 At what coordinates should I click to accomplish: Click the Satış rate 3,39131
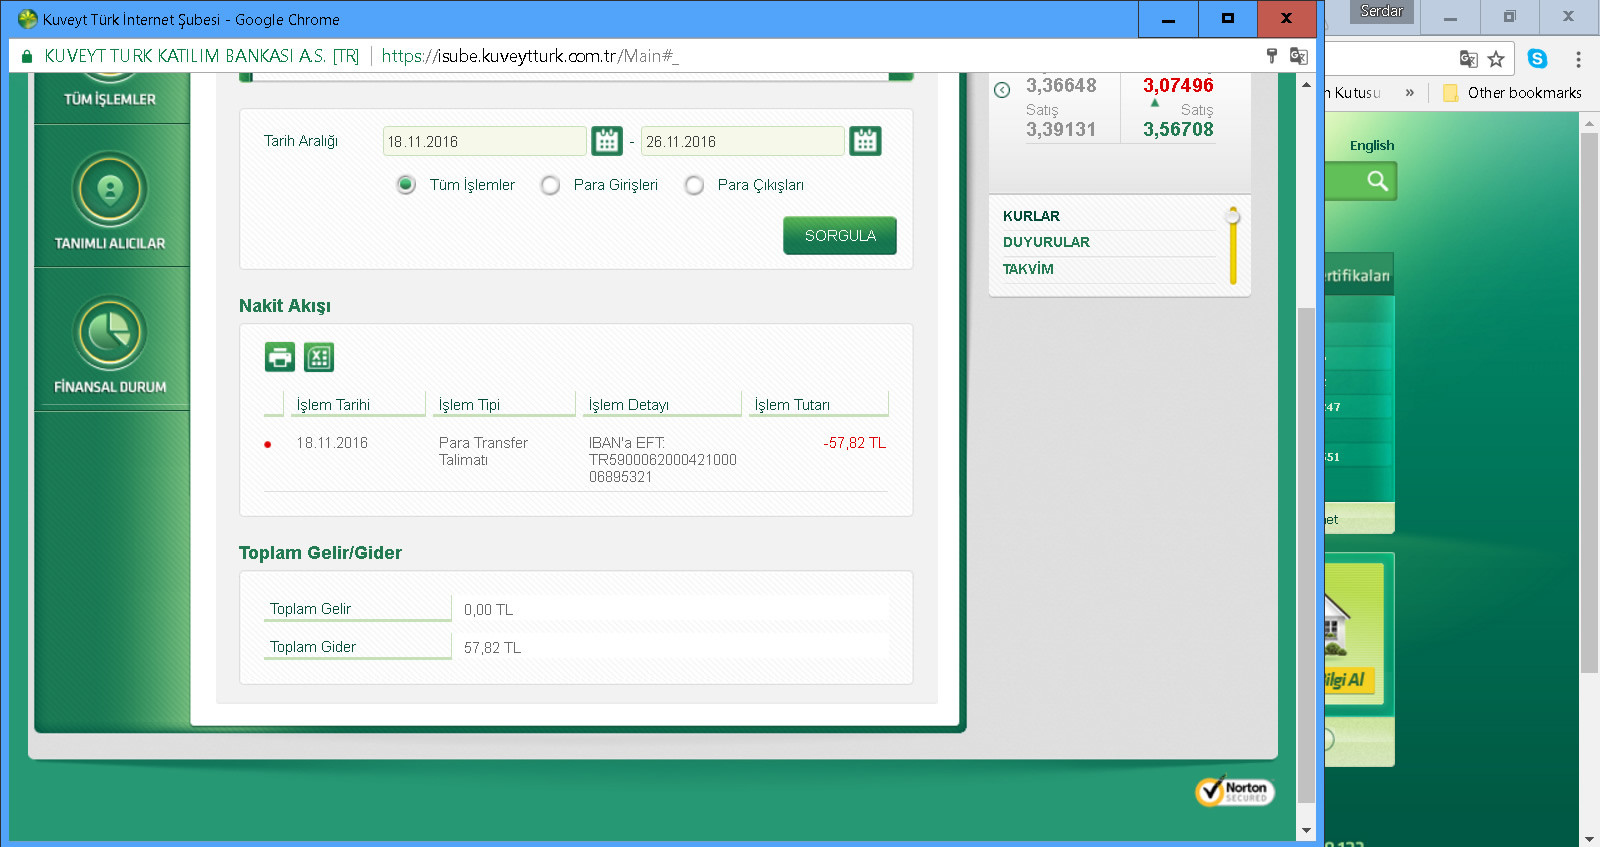point(1061,130)
